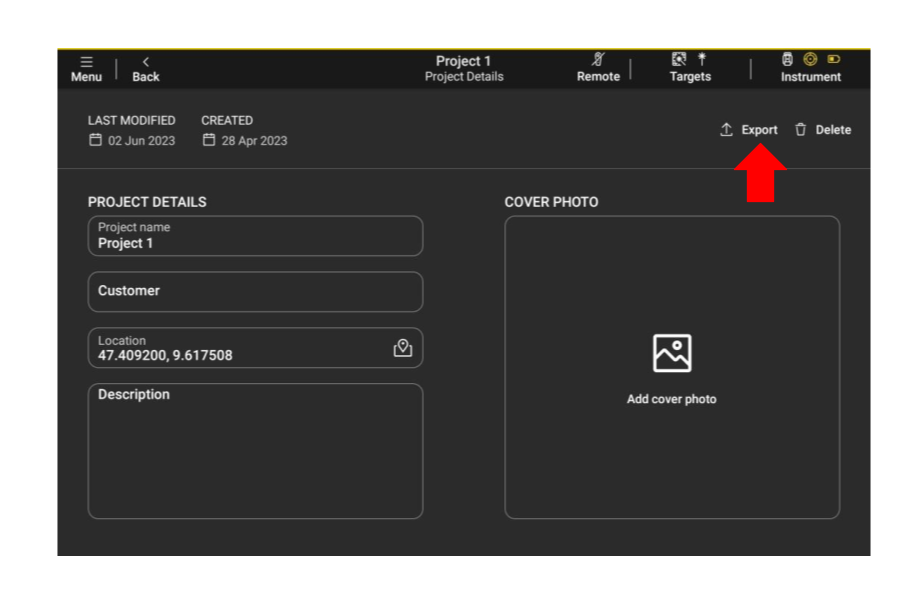
Task: Go back using the Back chevron
Action: 146,62
